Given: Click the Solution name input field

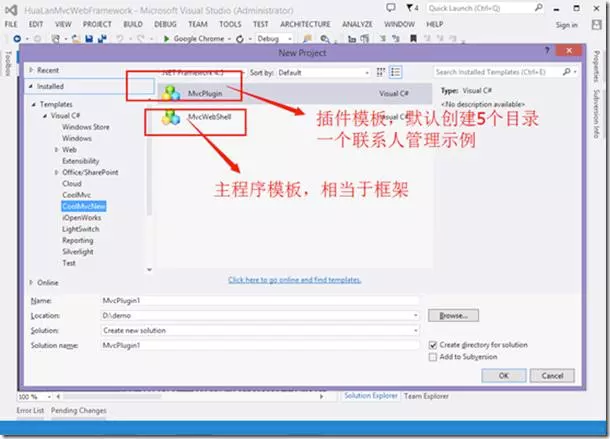Looking at the screenshot, I should (260, 345).
